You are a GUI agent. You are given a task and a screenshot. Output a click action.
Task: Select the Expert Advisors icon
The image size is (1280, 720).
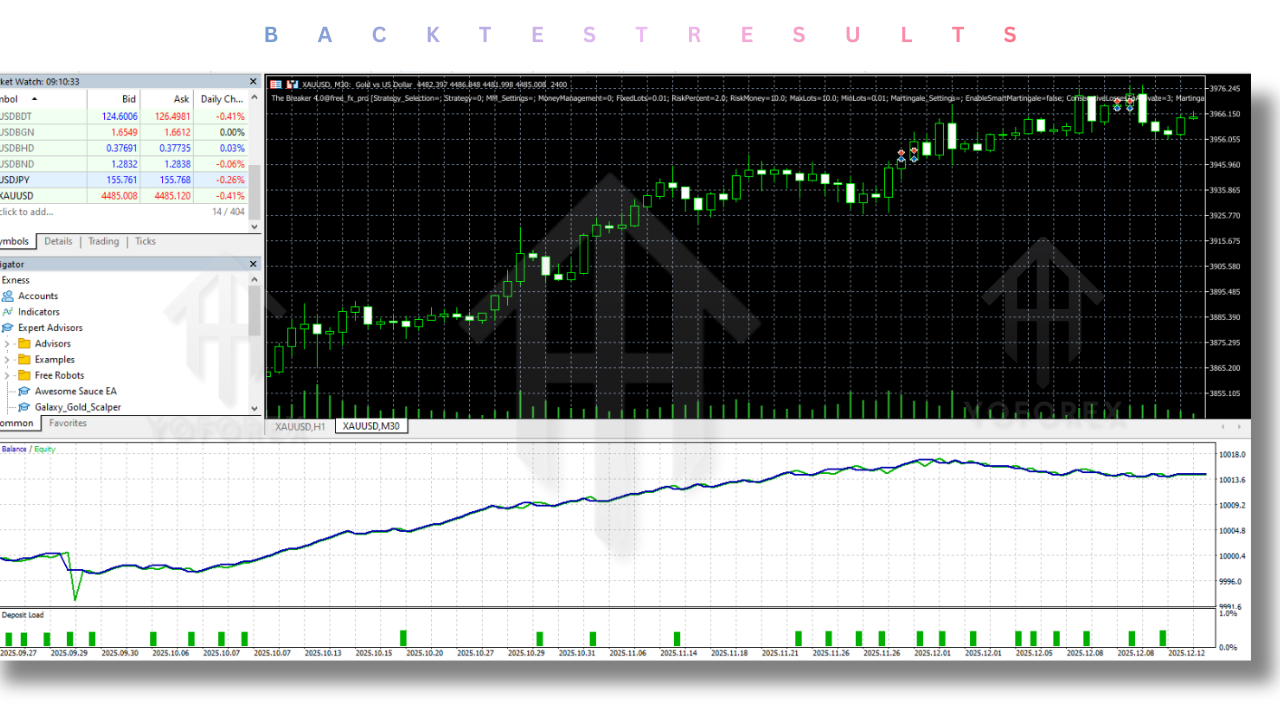[x=8, y=328]
